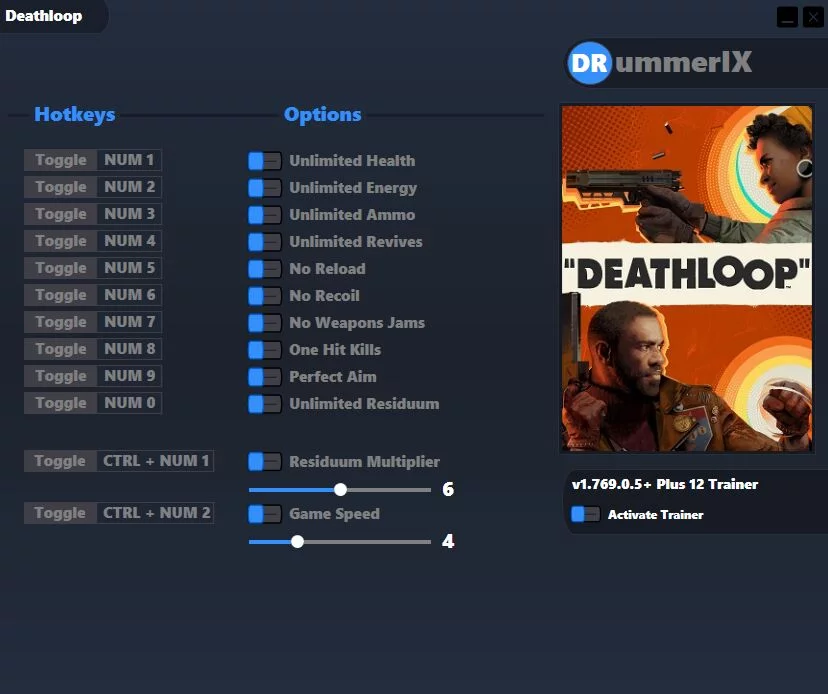Screen dimensions: 828x694
Task: Turn on Unlimited Energy switch
Action: 265,188
